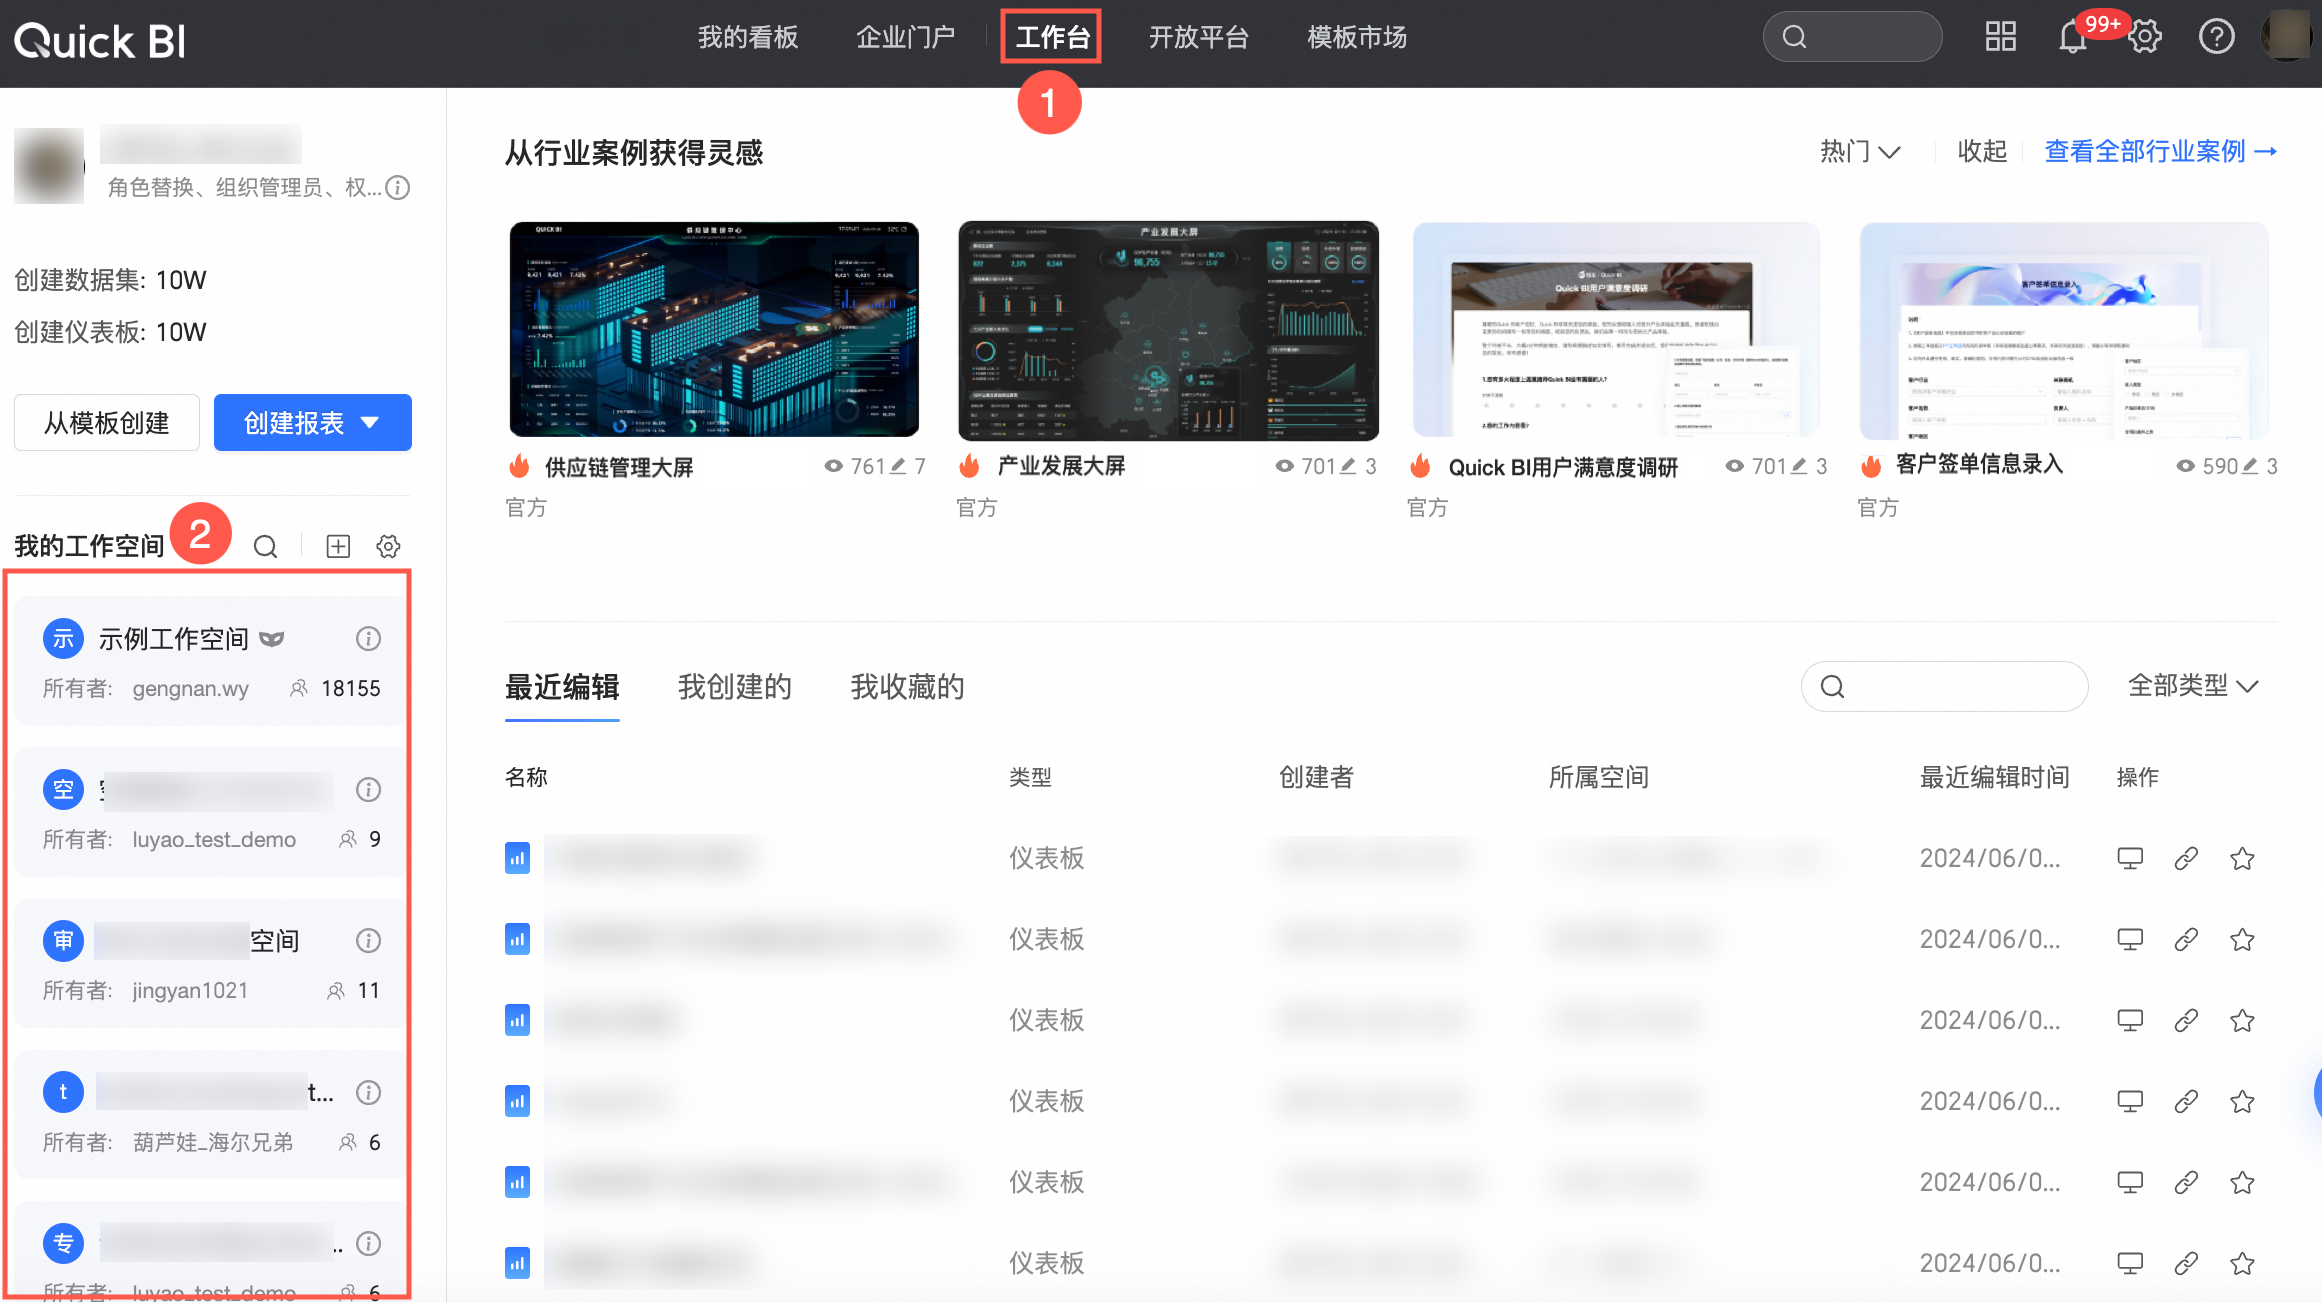Screen dimensions: 2322x1302
Task: Open workspace settings gear beside 我的工作空间
Action: (388, 546)
